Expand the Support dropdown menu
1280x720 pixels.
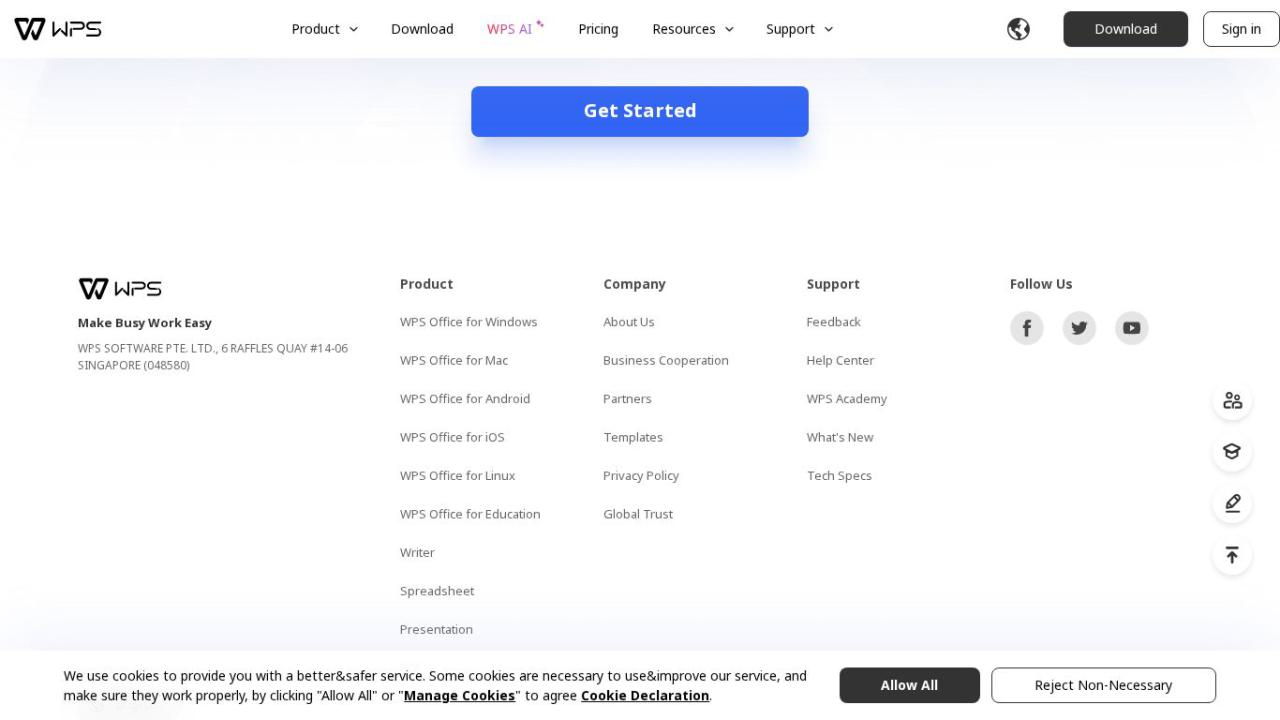click(x=799, y=29)
